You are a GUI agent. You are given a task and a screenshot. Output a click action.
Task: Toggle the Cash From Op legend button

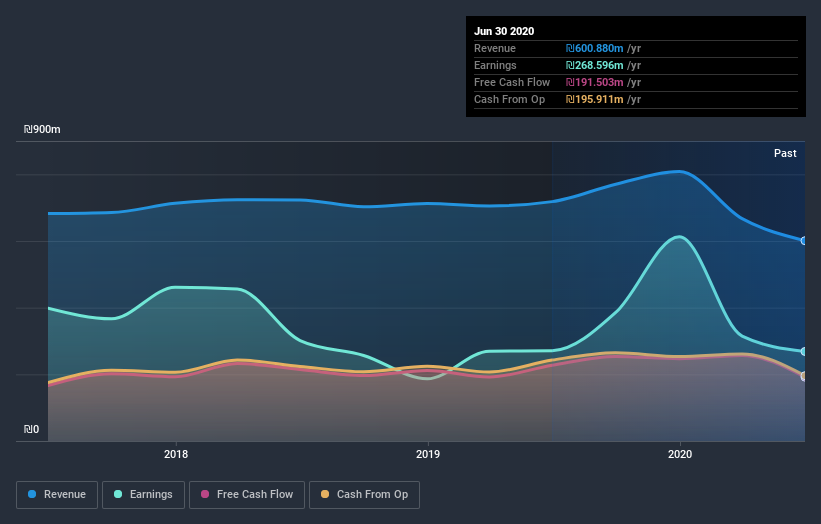(364, 495)
